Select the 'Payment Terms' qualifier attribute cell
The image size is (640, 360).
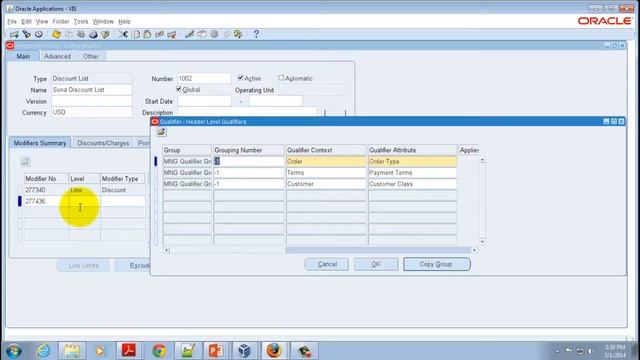(412, 173)
